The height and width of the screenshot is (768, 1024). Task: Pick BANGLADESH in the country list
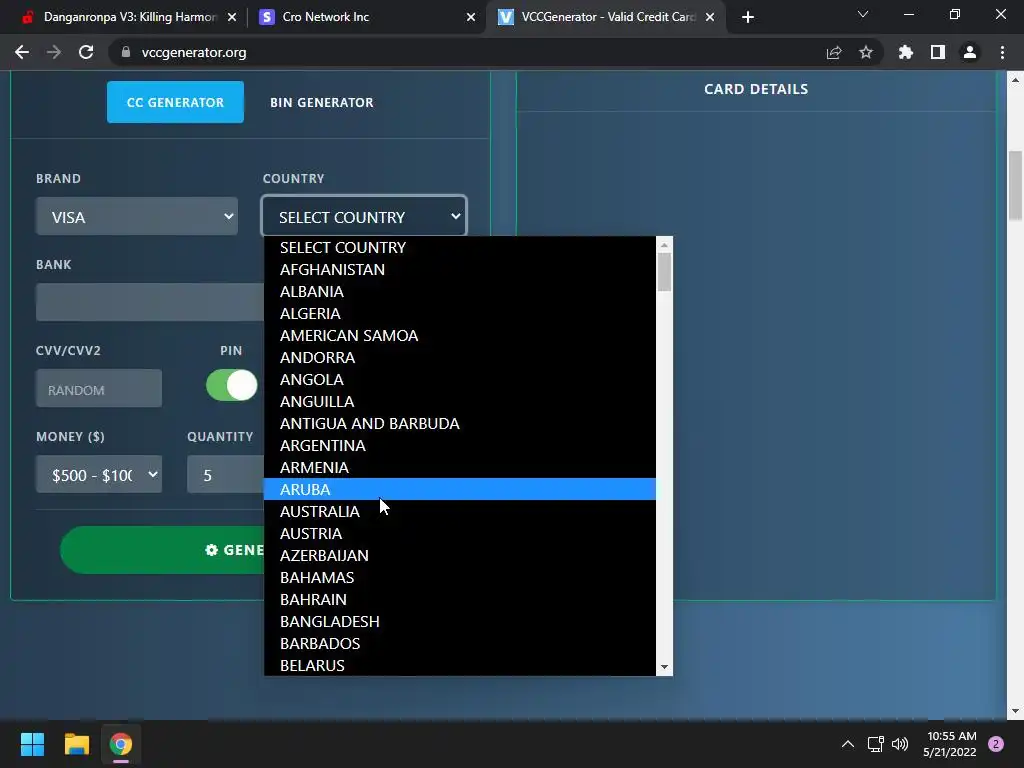pyautogui.click(x=459, y=621)
